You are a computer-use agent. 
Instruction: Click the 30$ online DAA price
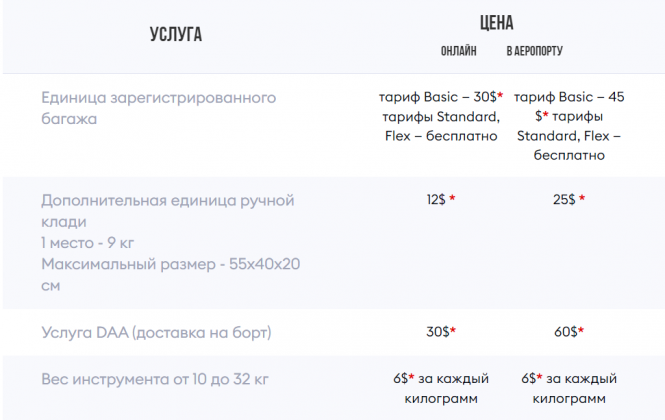click(436, 332)
